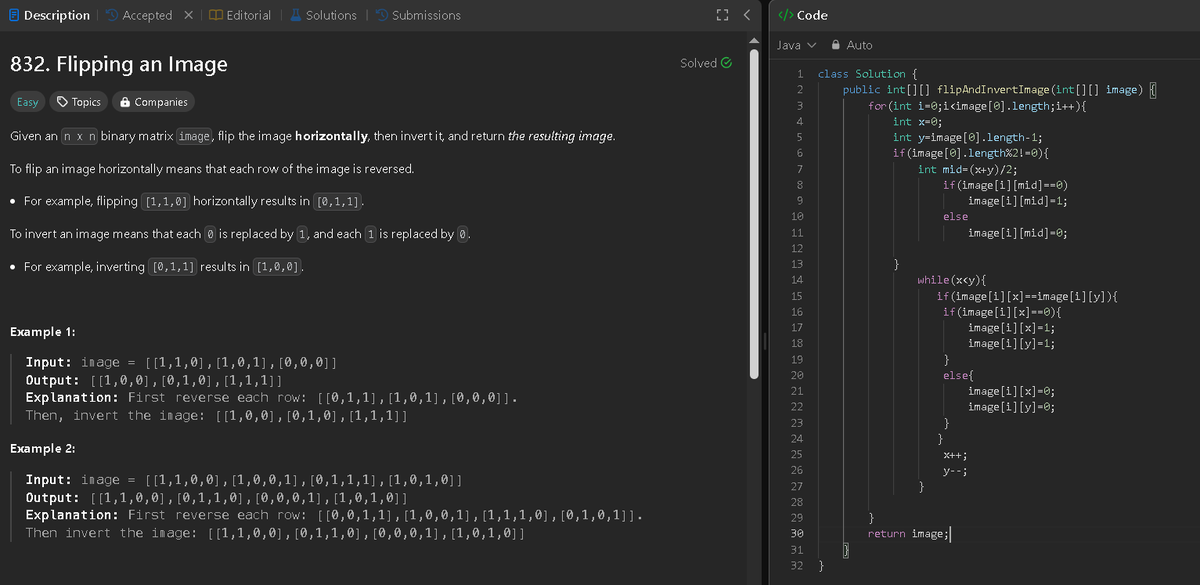Screen dimensions: 1200x585
Task: Click the Example 1 Input line
Action: click(180, 362)
